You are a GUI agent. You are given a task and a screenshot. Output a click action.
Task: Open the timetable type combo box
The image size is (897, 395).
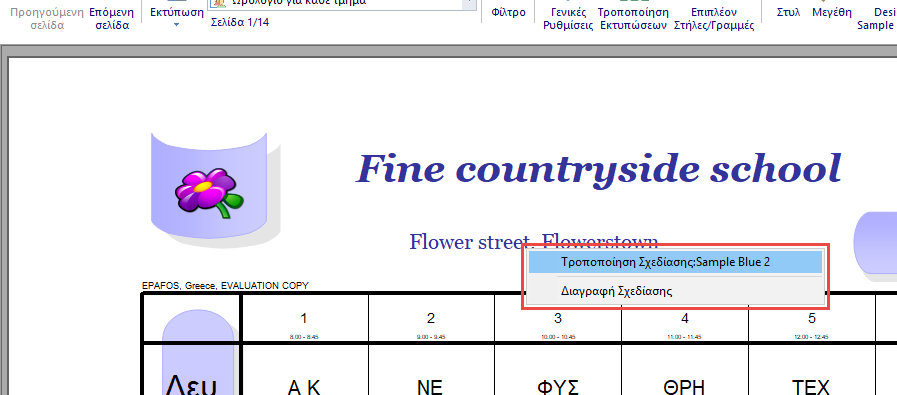(x=342, y=3)
